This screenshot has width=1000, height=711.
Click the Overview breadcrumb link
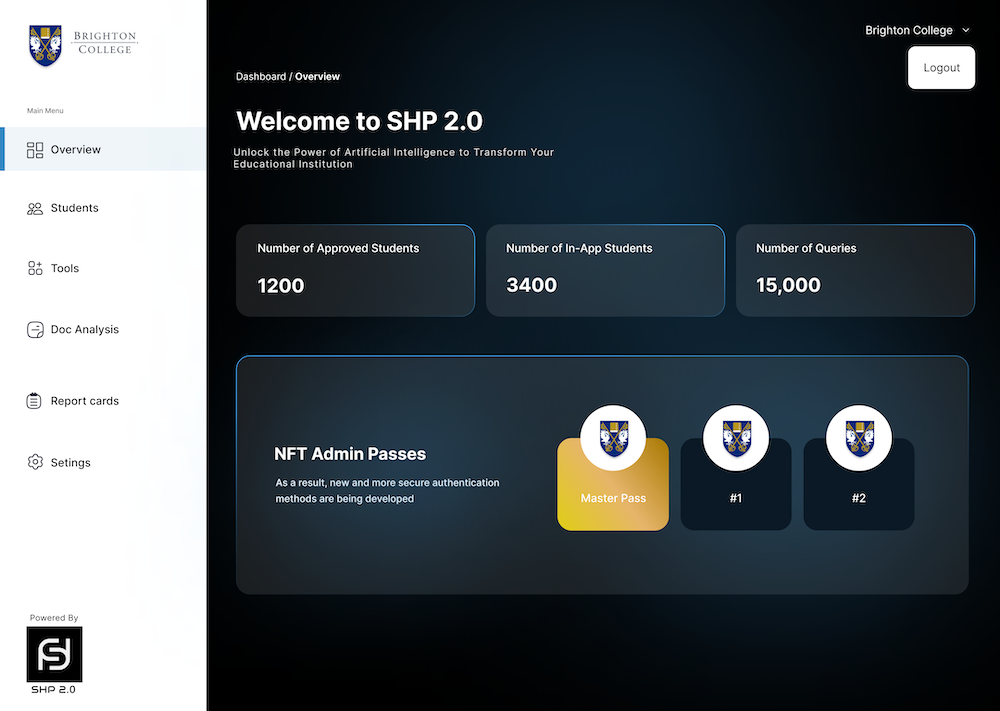tap(317, 77)
